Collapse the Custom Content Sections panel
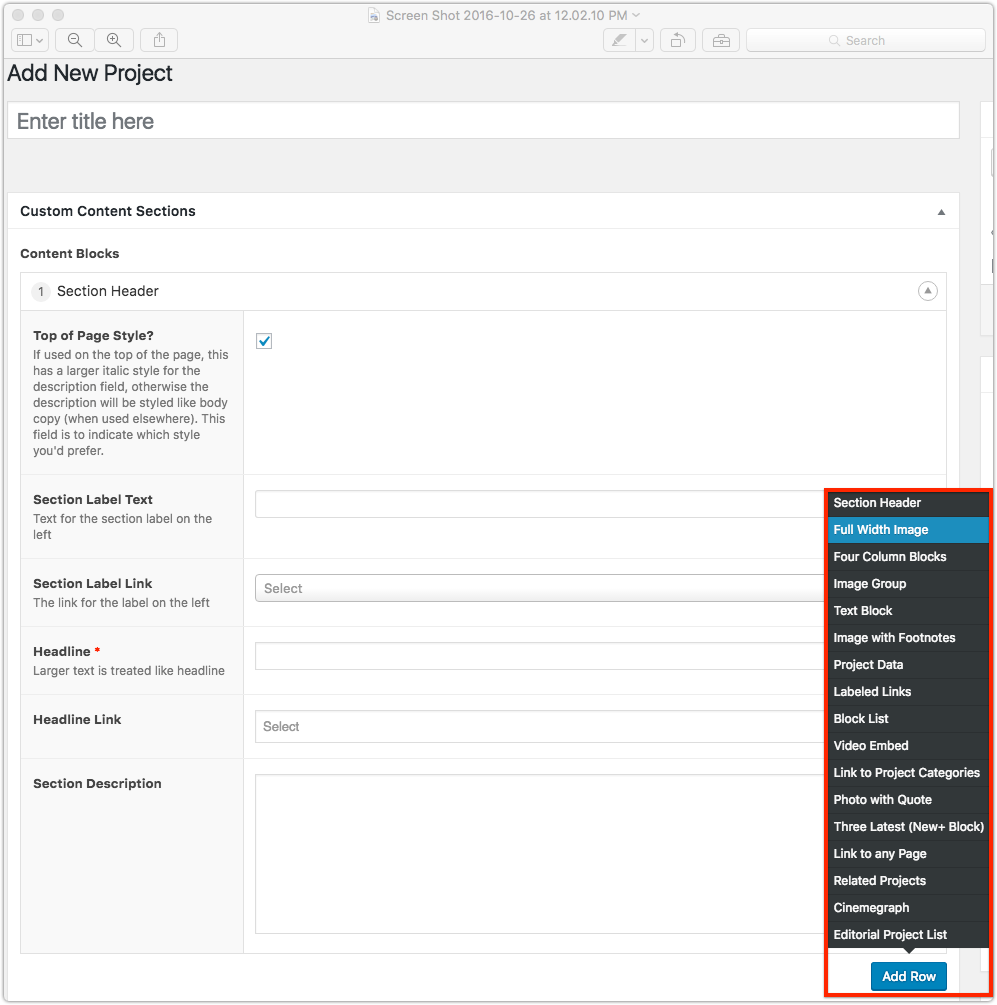Screen dimensions: 997x1005 [x=940, y=212]
